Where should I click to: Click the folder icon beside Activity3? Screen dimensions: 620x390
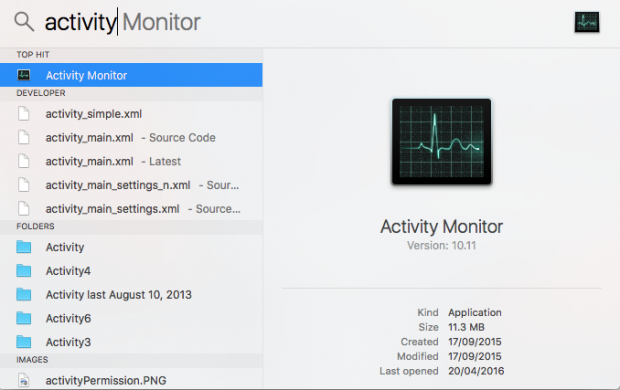pos(24,342)
